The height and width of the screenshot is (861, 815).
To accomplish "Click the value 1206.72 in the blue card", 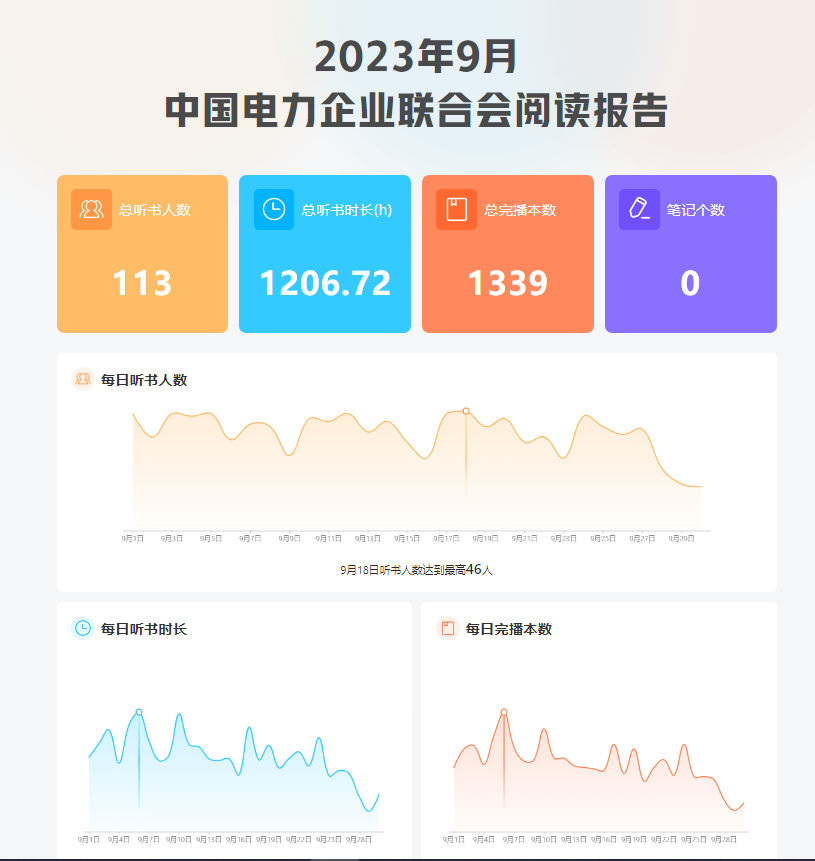I will [325, 283].
